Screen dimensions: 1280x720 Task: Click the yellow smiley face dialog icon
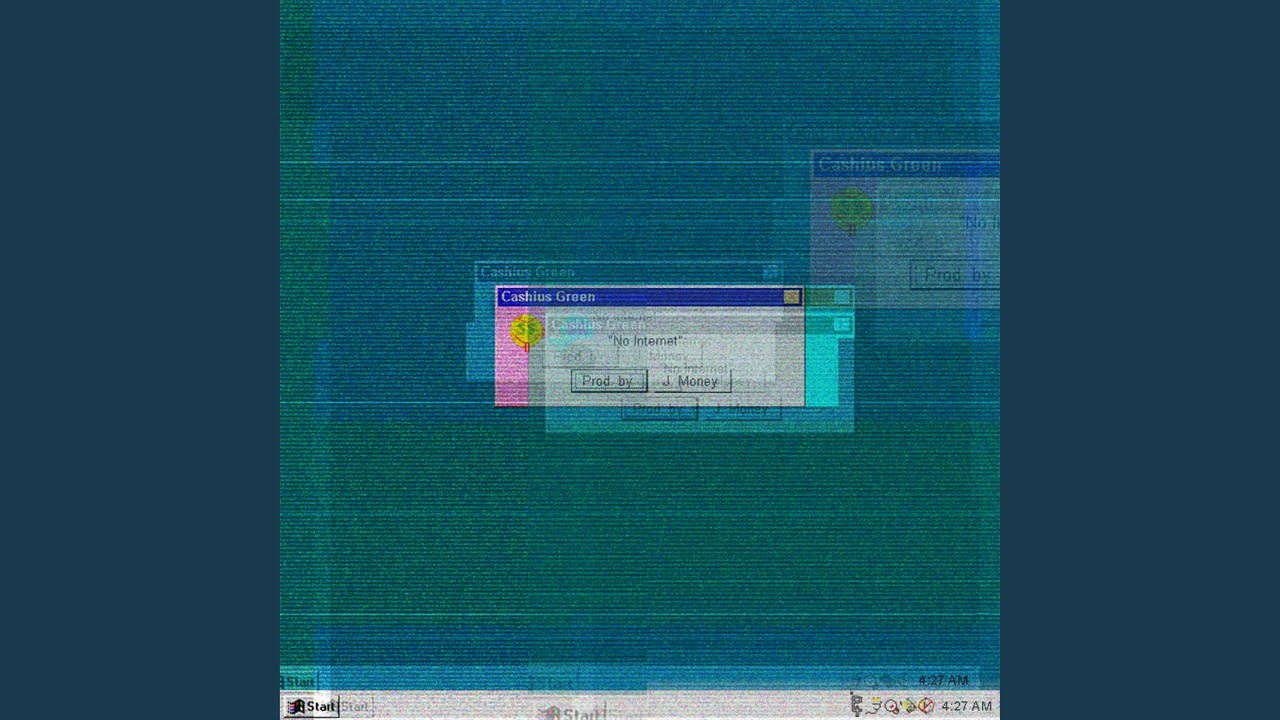pos(526,331)
